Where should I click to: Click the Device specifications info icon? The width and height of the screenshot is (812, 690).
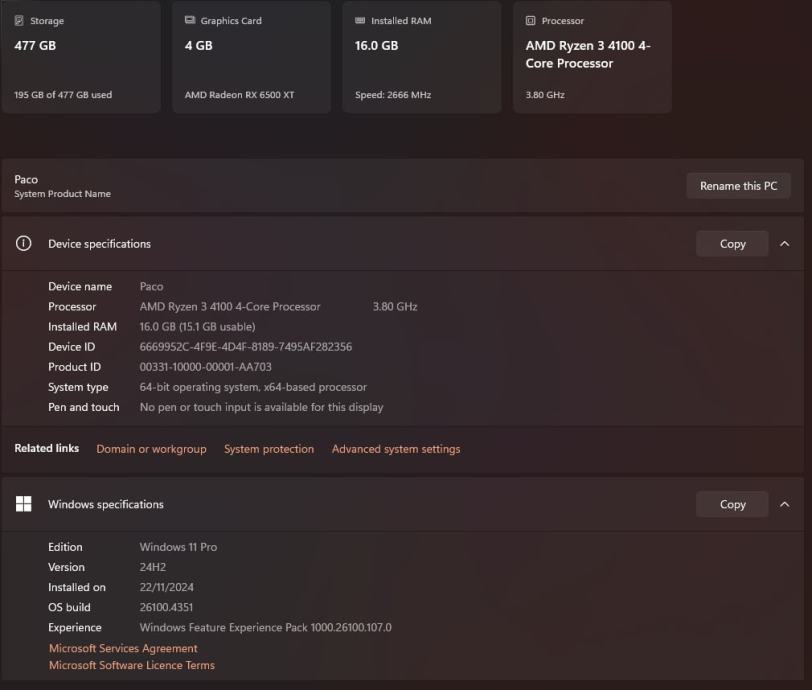[24, 244]
